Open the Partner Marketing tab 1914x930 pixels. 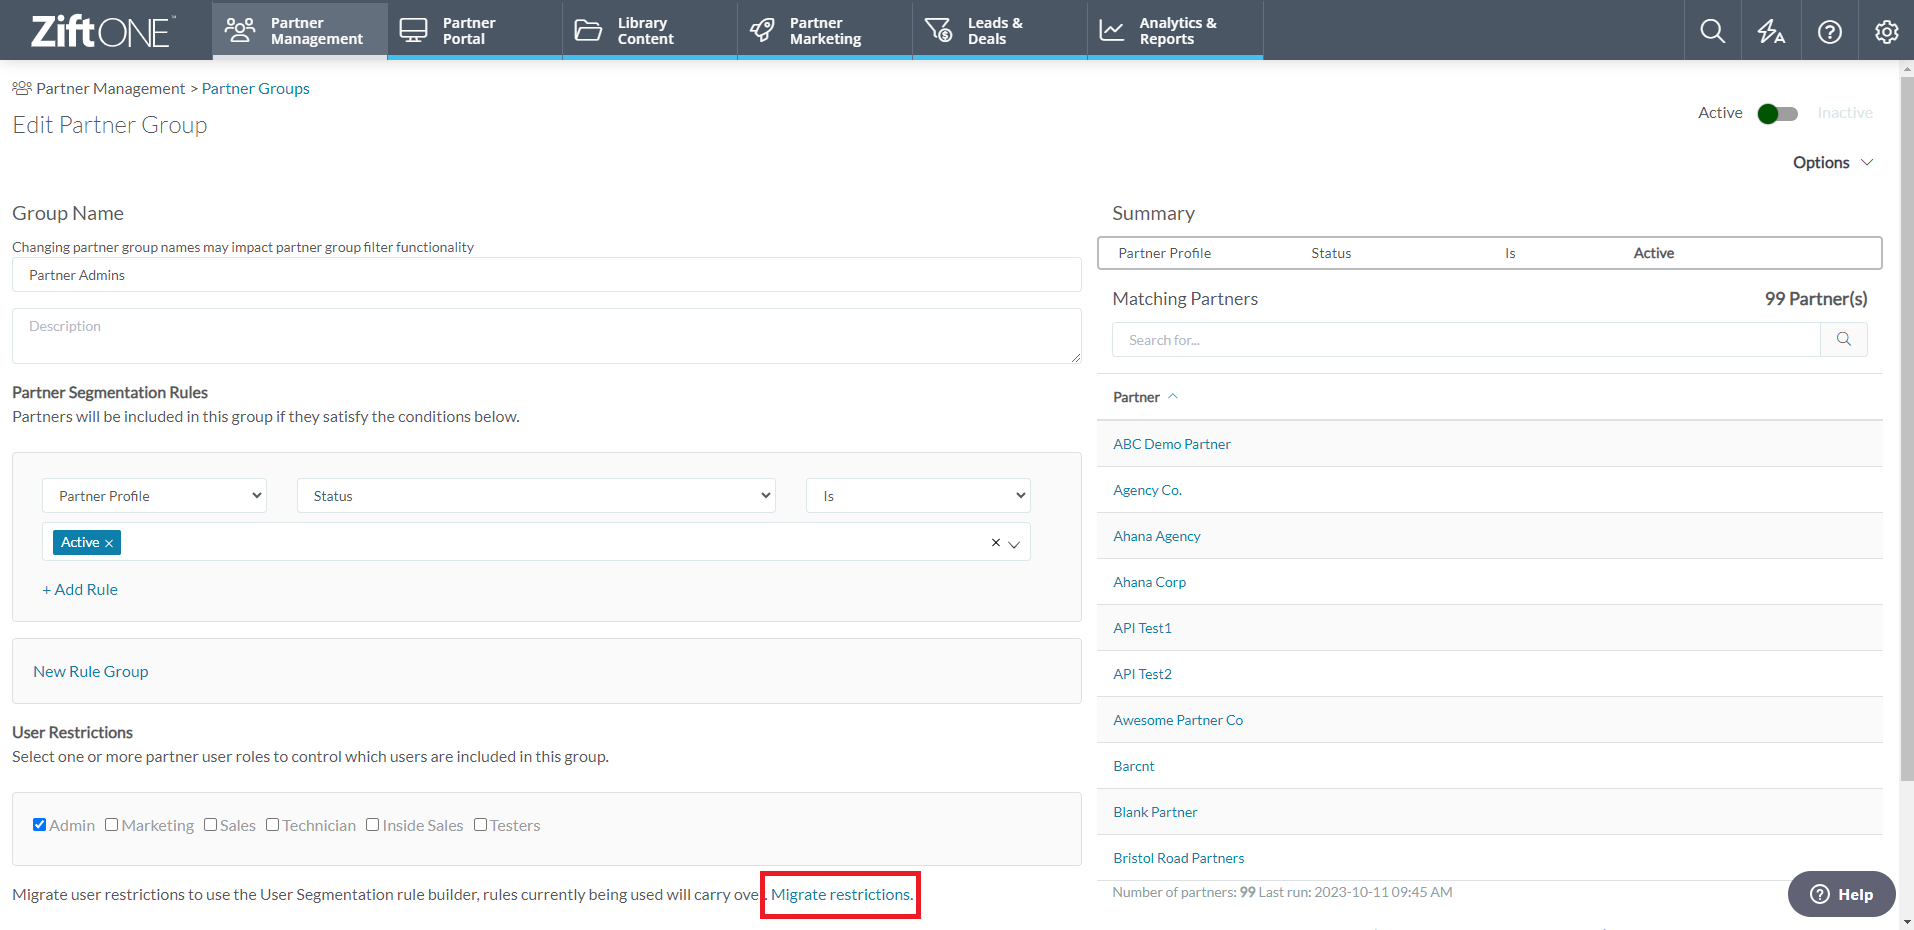point(824,31)
